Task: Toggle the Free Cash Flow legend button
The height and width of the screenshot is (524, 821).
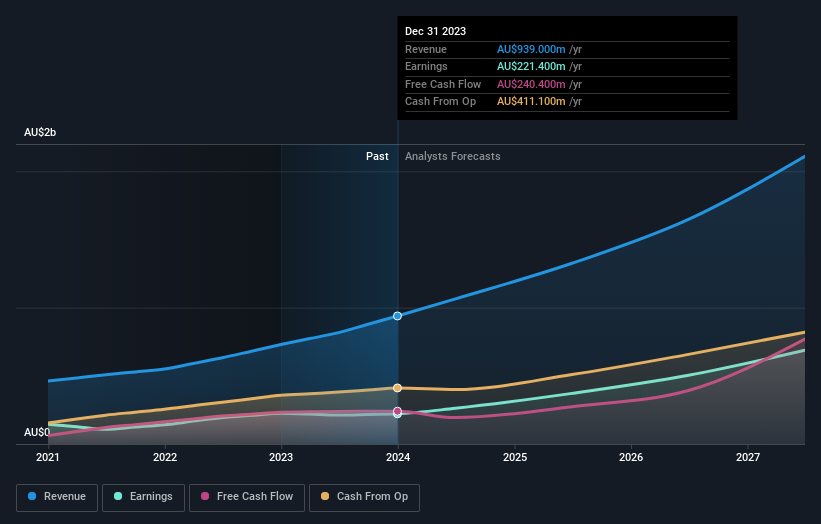Action: tap(247, 497)
